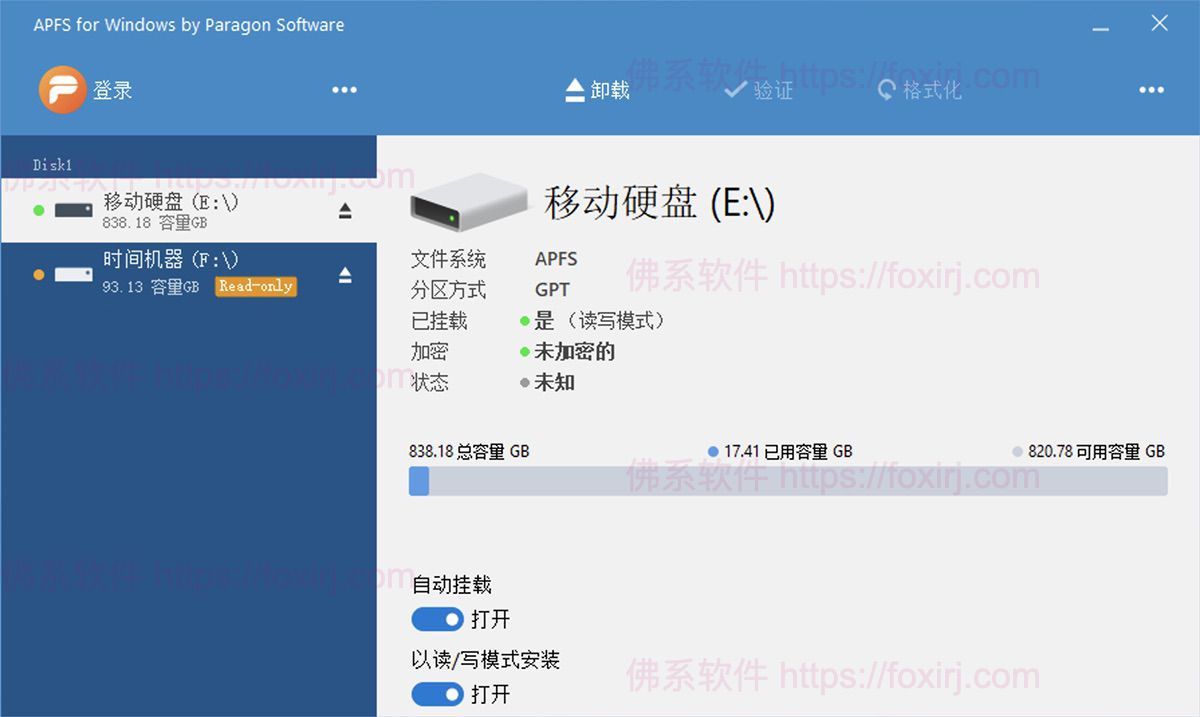Minimize the APFS for Windows window
The height and width of the screenshot is (717, 1200).
point(1101,26)
